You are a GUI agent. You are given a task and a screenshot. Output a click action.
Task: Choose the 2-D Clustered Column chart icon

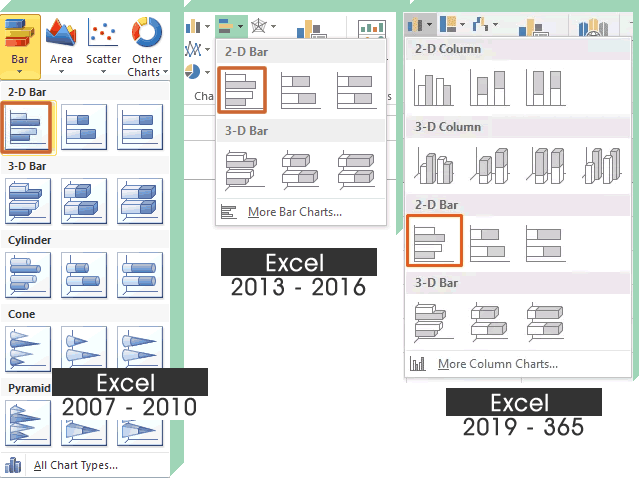tap(434, 87)
